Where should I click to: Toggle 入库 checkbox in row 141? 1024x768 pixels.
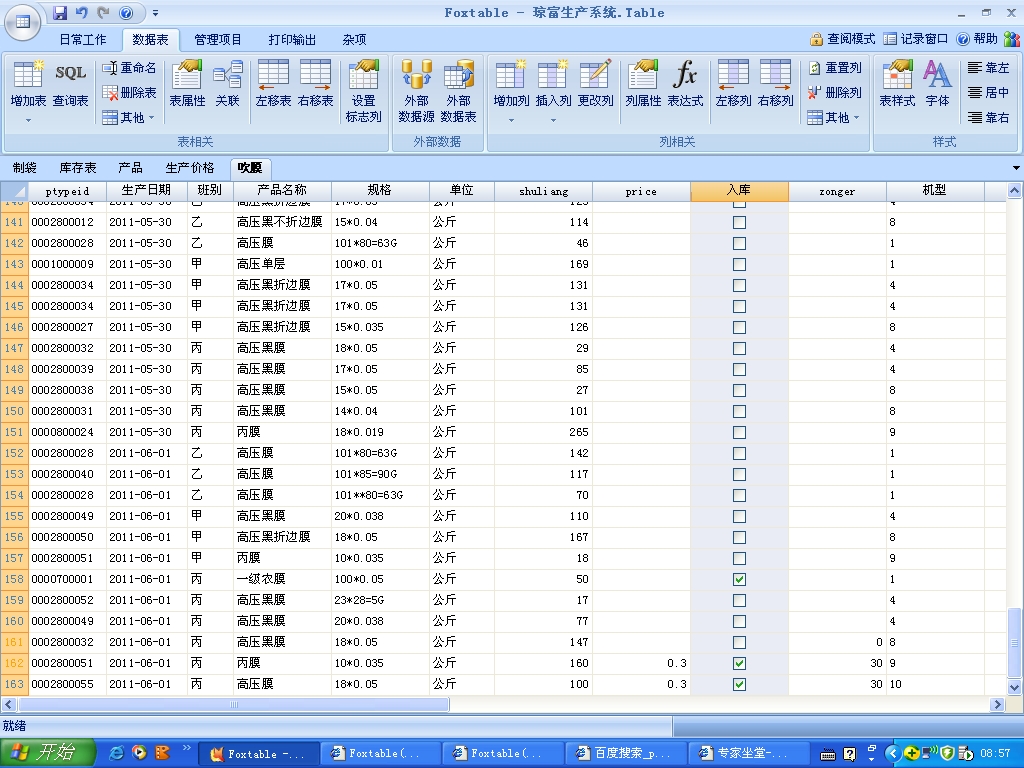[739, 222]
